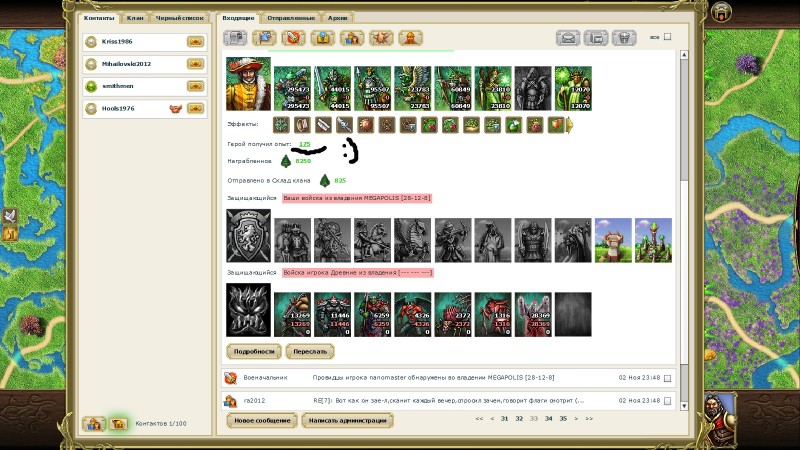
Task: Click the lion shield defender emblem
Action: pos(248,236)
